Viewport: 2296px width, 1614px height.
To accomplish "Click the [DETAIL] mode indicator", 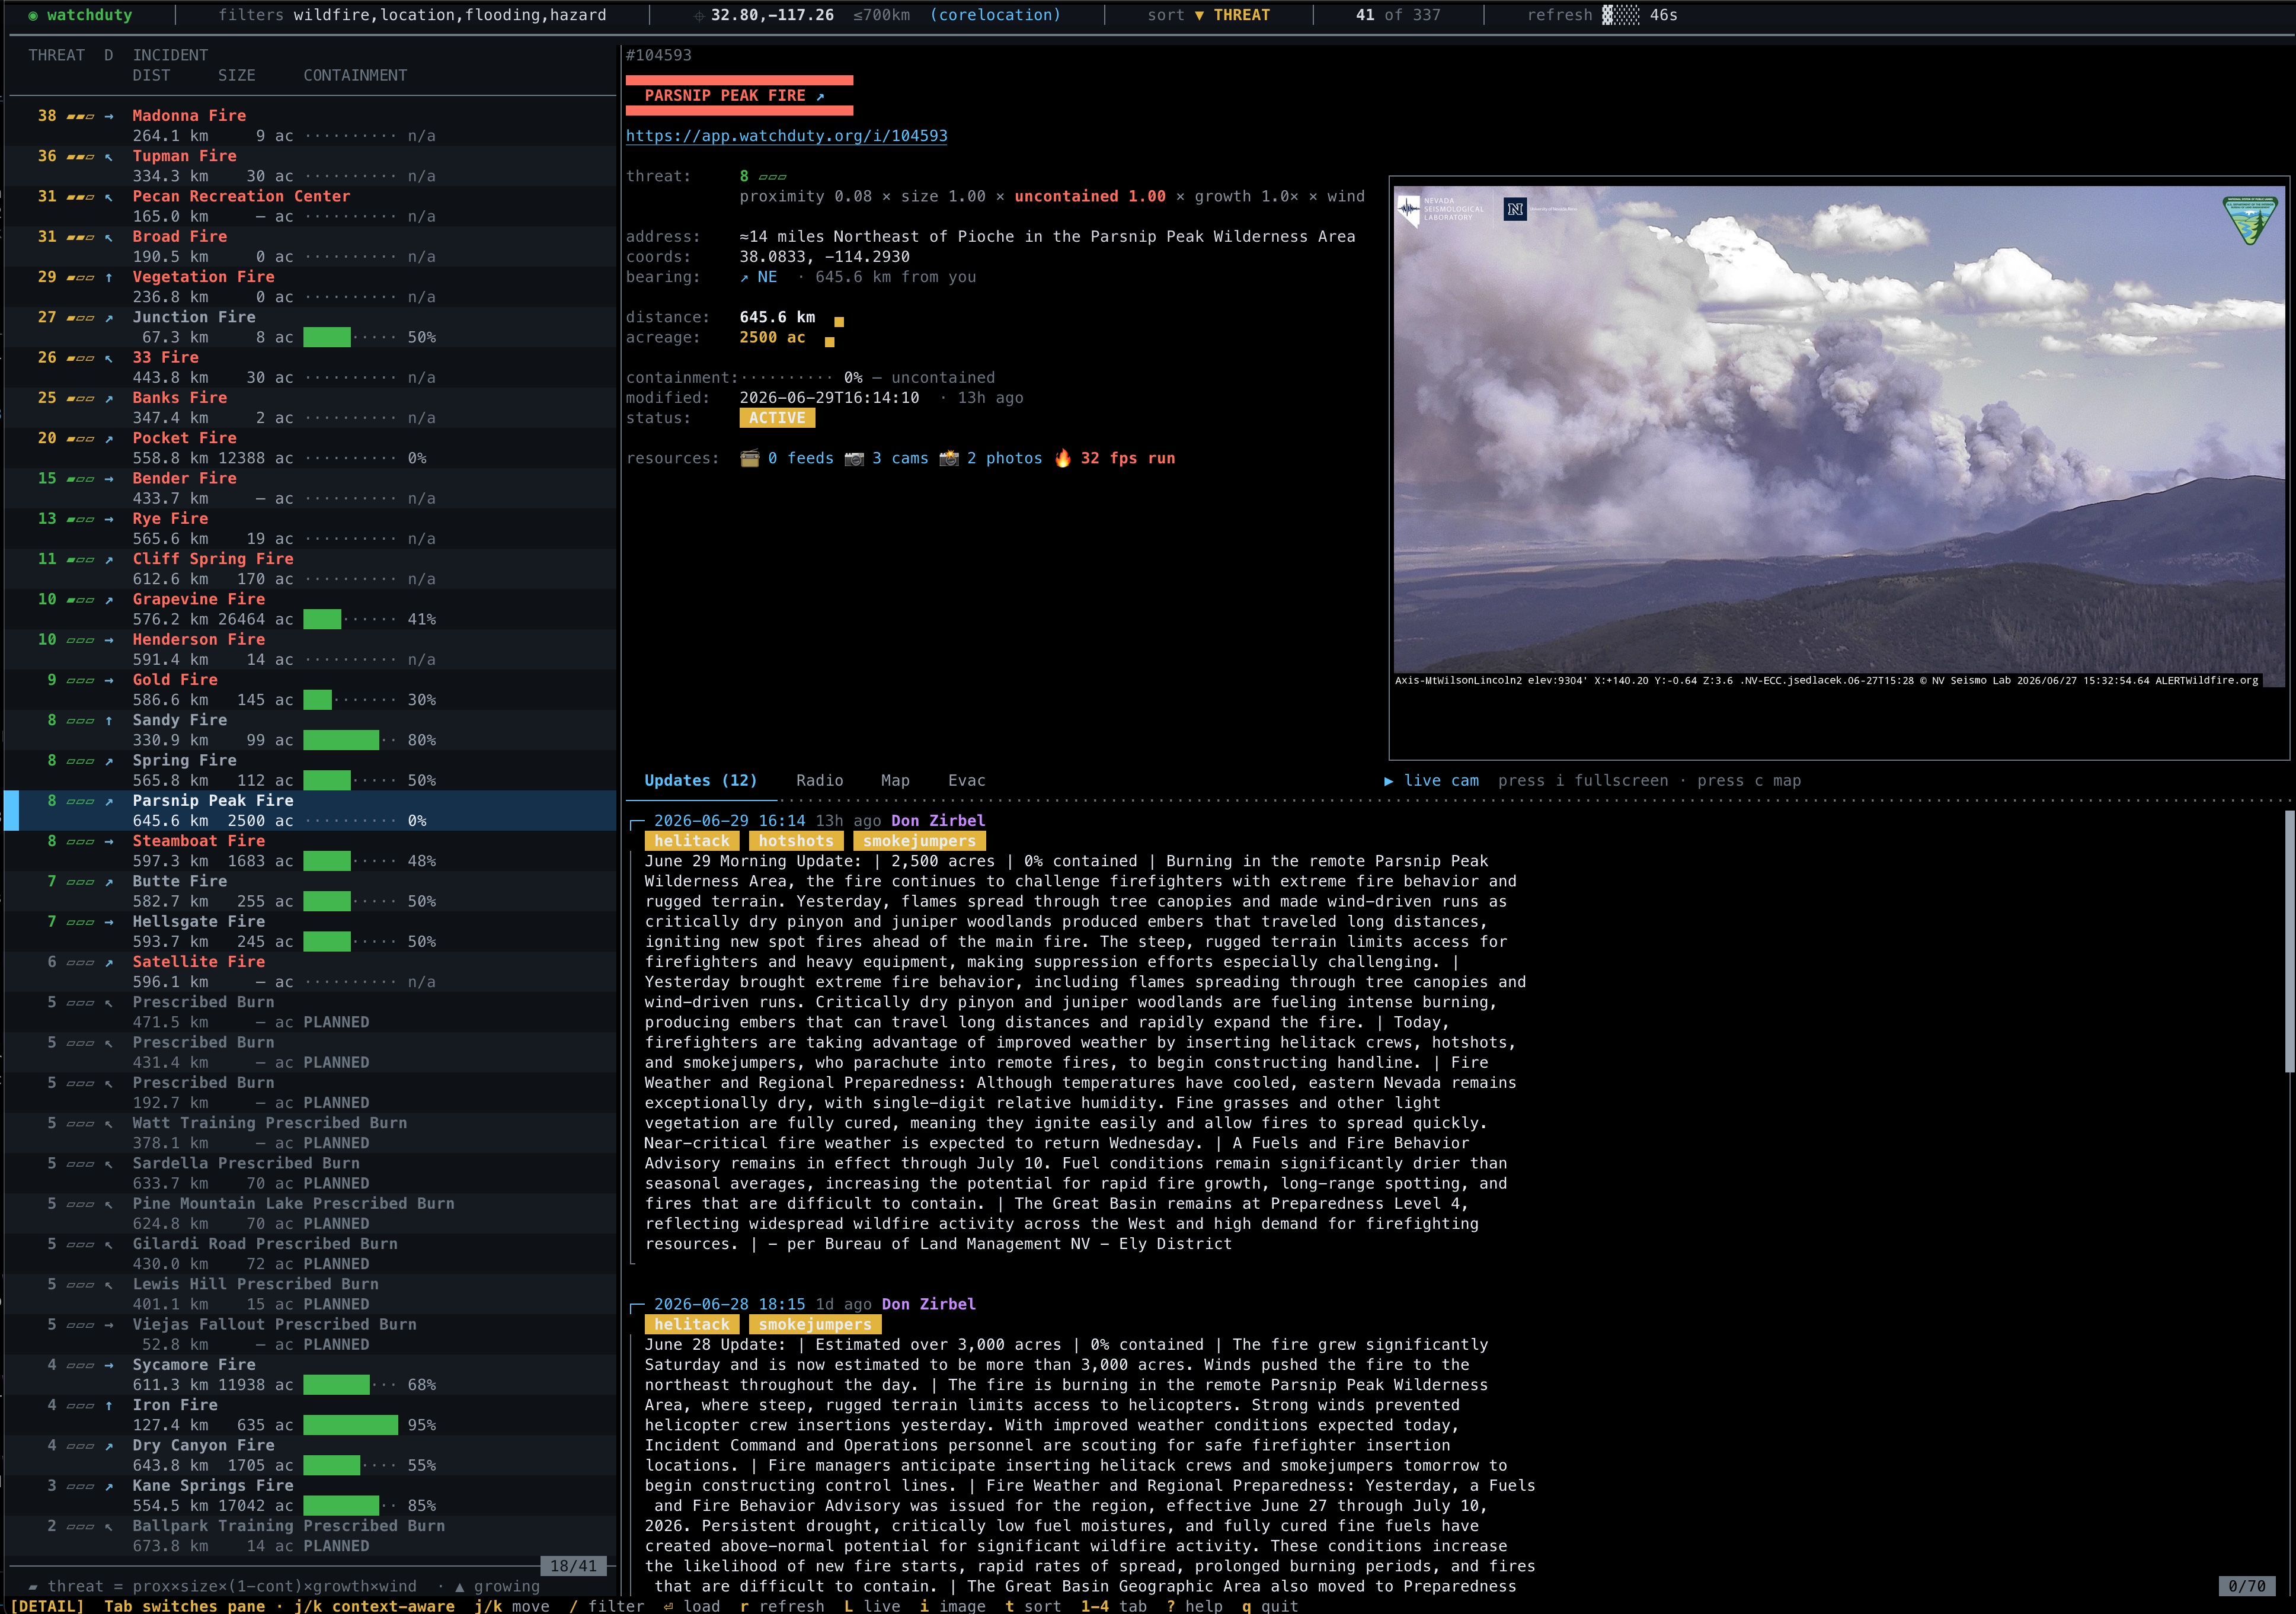I will click(47, 1606).
